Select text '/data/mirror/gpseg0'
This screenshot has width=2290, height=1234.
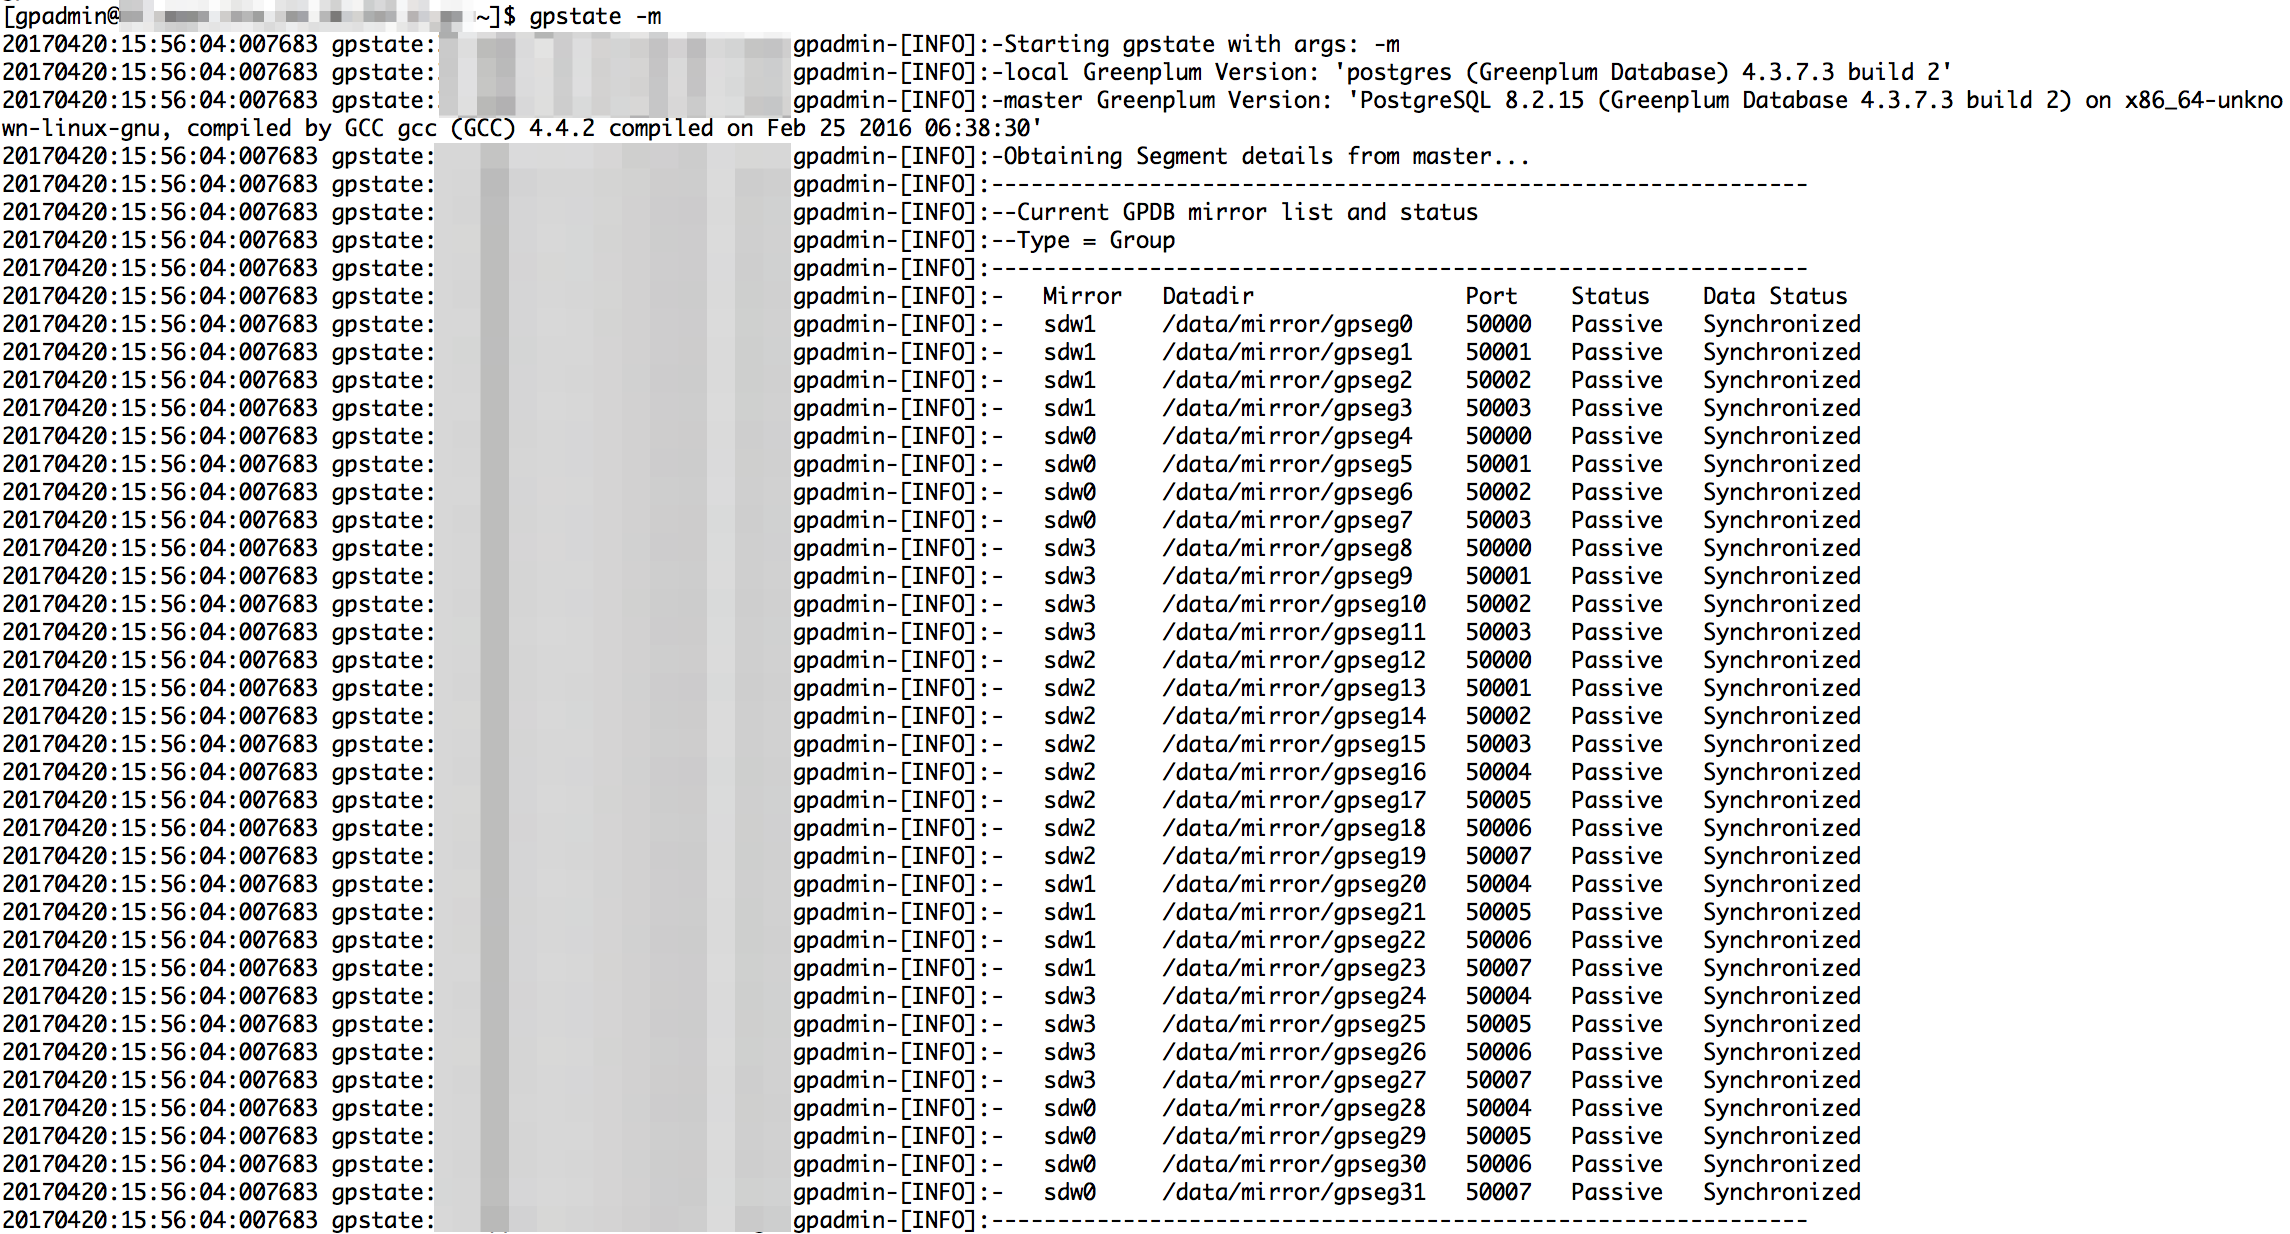pyautogui.click(x=1287, y=324)
